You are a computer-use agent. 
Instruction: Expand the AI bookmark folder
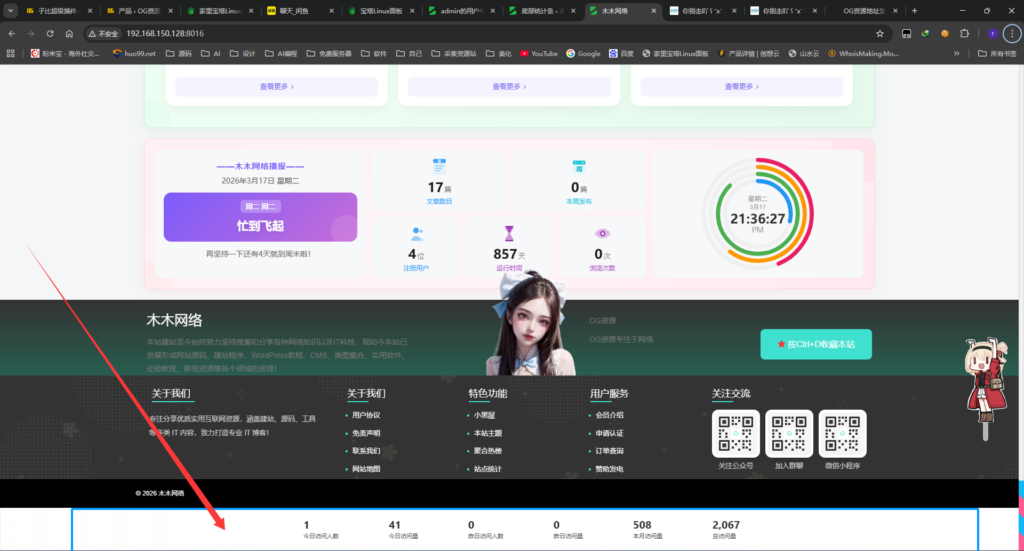click(x=210, y=54)
